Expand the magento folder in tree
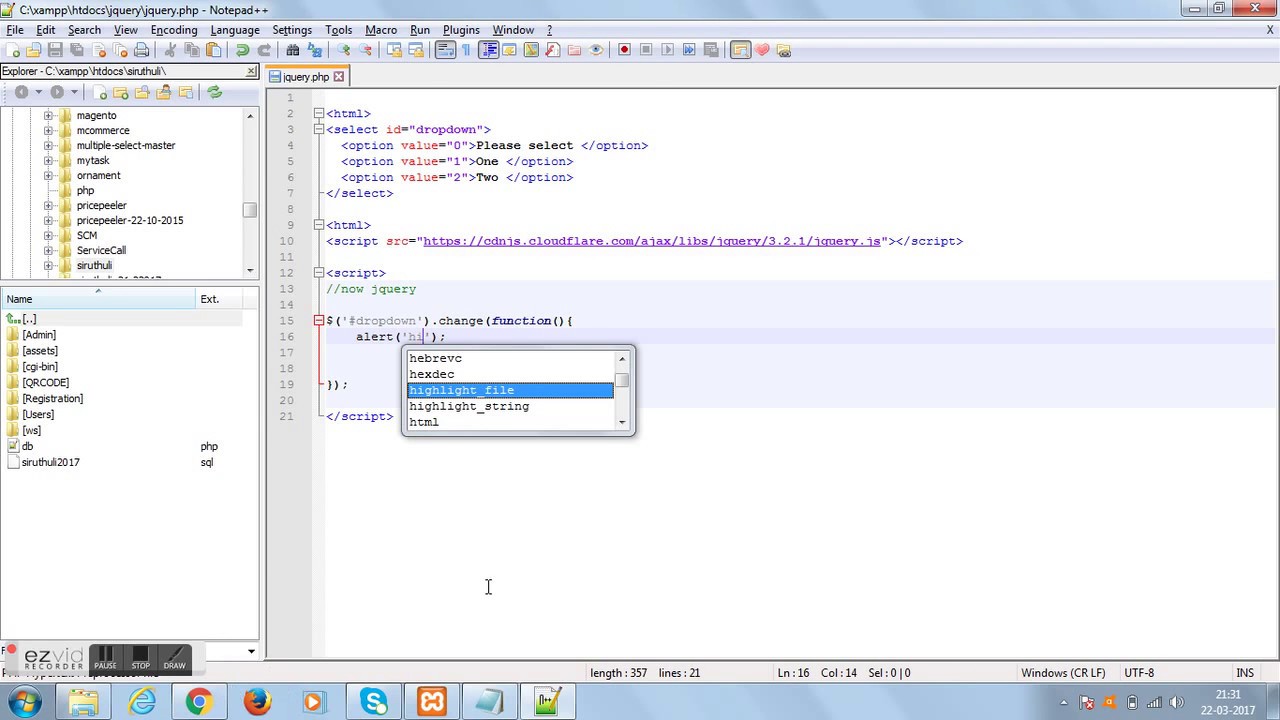This screenshot has width=1280, height=720. pos(48,115)
